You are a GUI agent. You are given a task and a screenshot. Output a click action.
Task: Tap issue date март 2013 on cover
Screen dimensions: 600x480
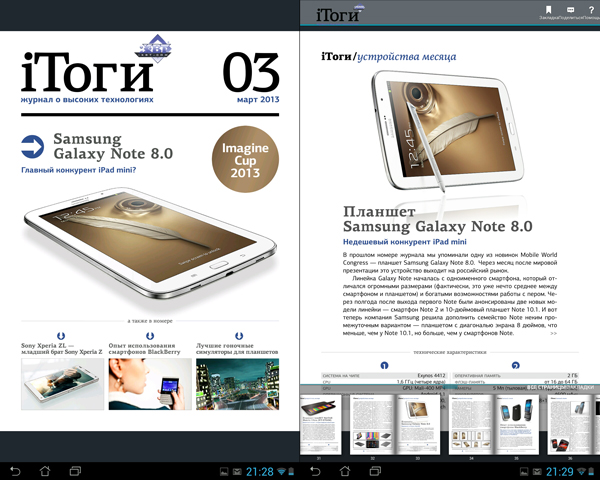point(258,100)
